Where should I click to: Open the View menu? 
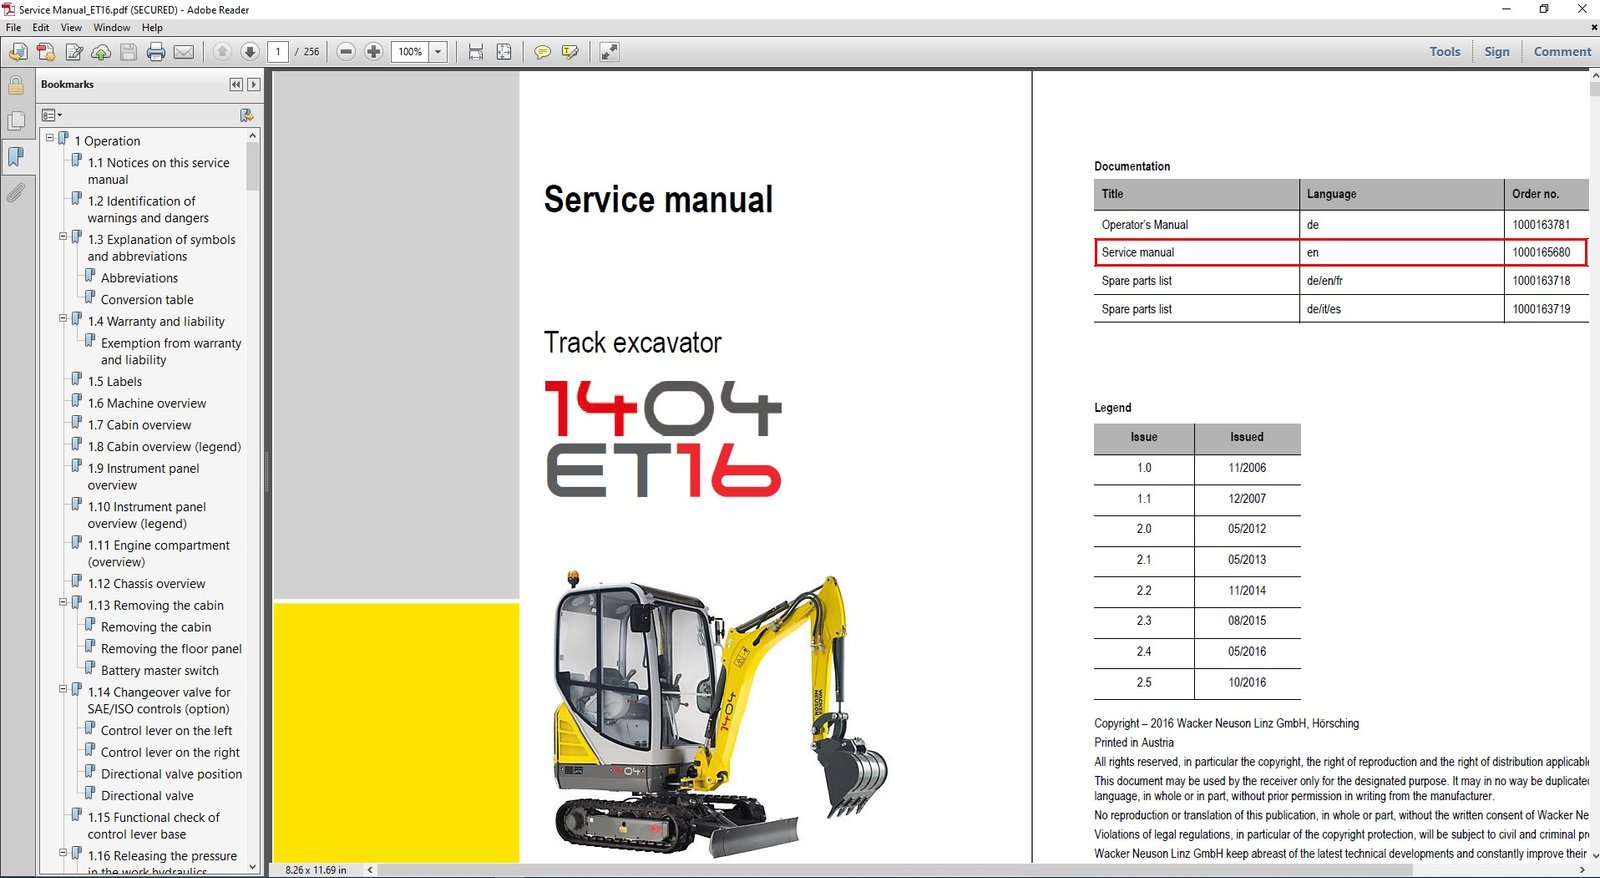tap(71, 28)
